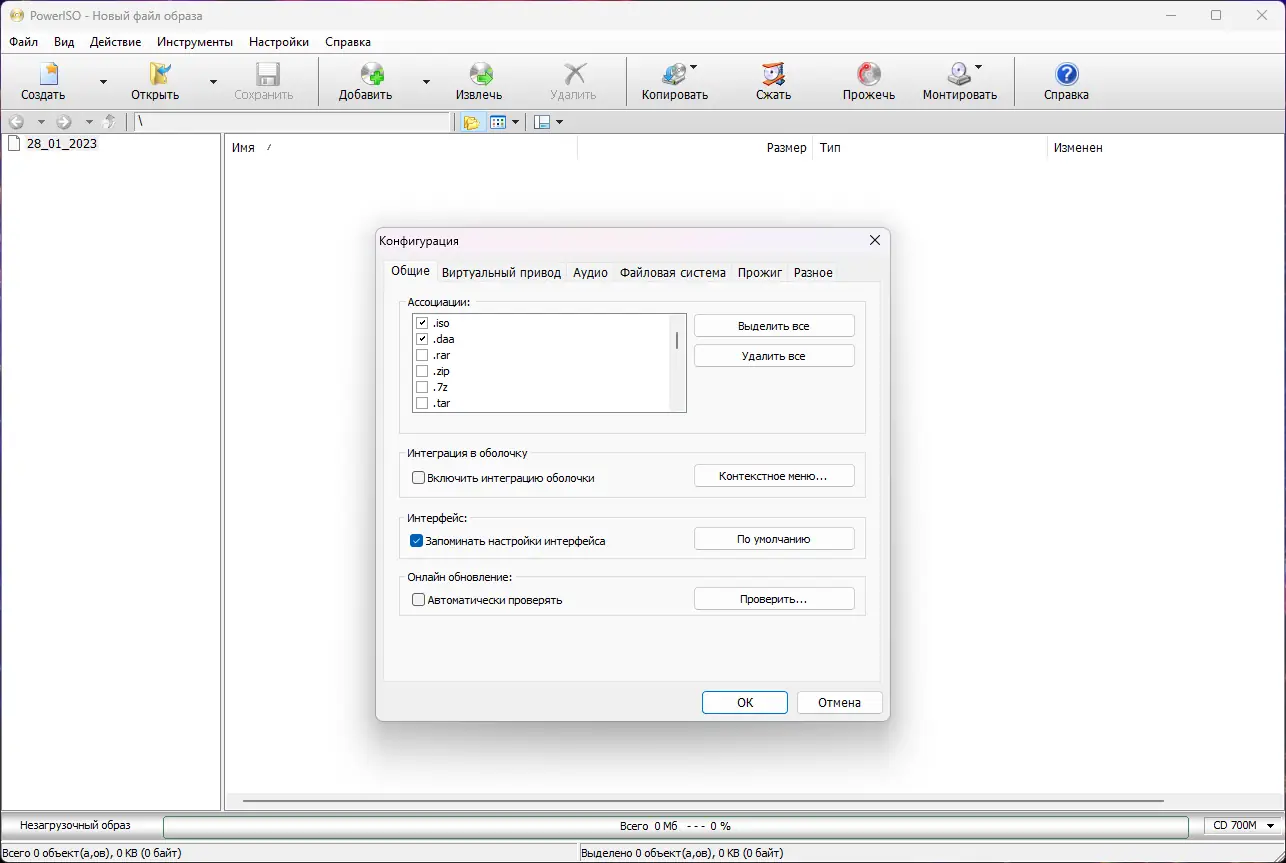Open Справка help via blue question icon
The height and width of the screenshot is (863, 1286).
pyautogui.click(x=1066, y=74)
